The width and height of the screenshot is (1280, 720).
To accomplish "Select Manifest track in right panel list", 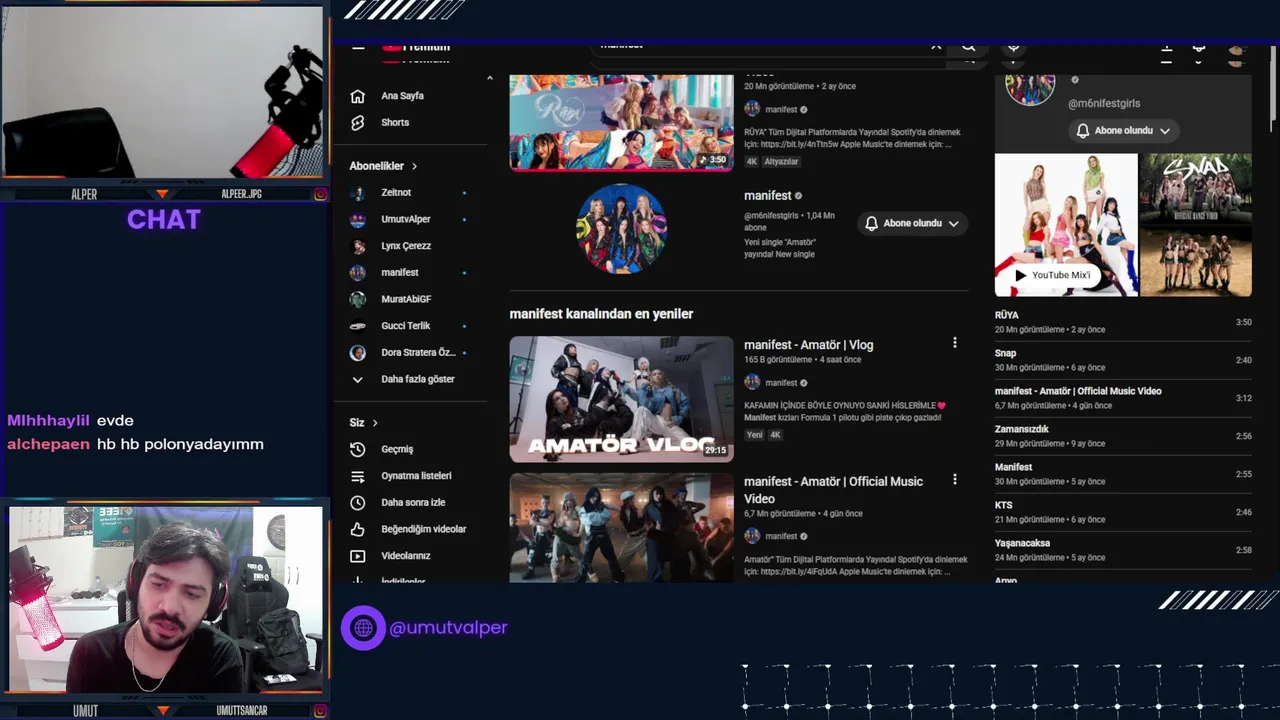I will pos(1123,474).
